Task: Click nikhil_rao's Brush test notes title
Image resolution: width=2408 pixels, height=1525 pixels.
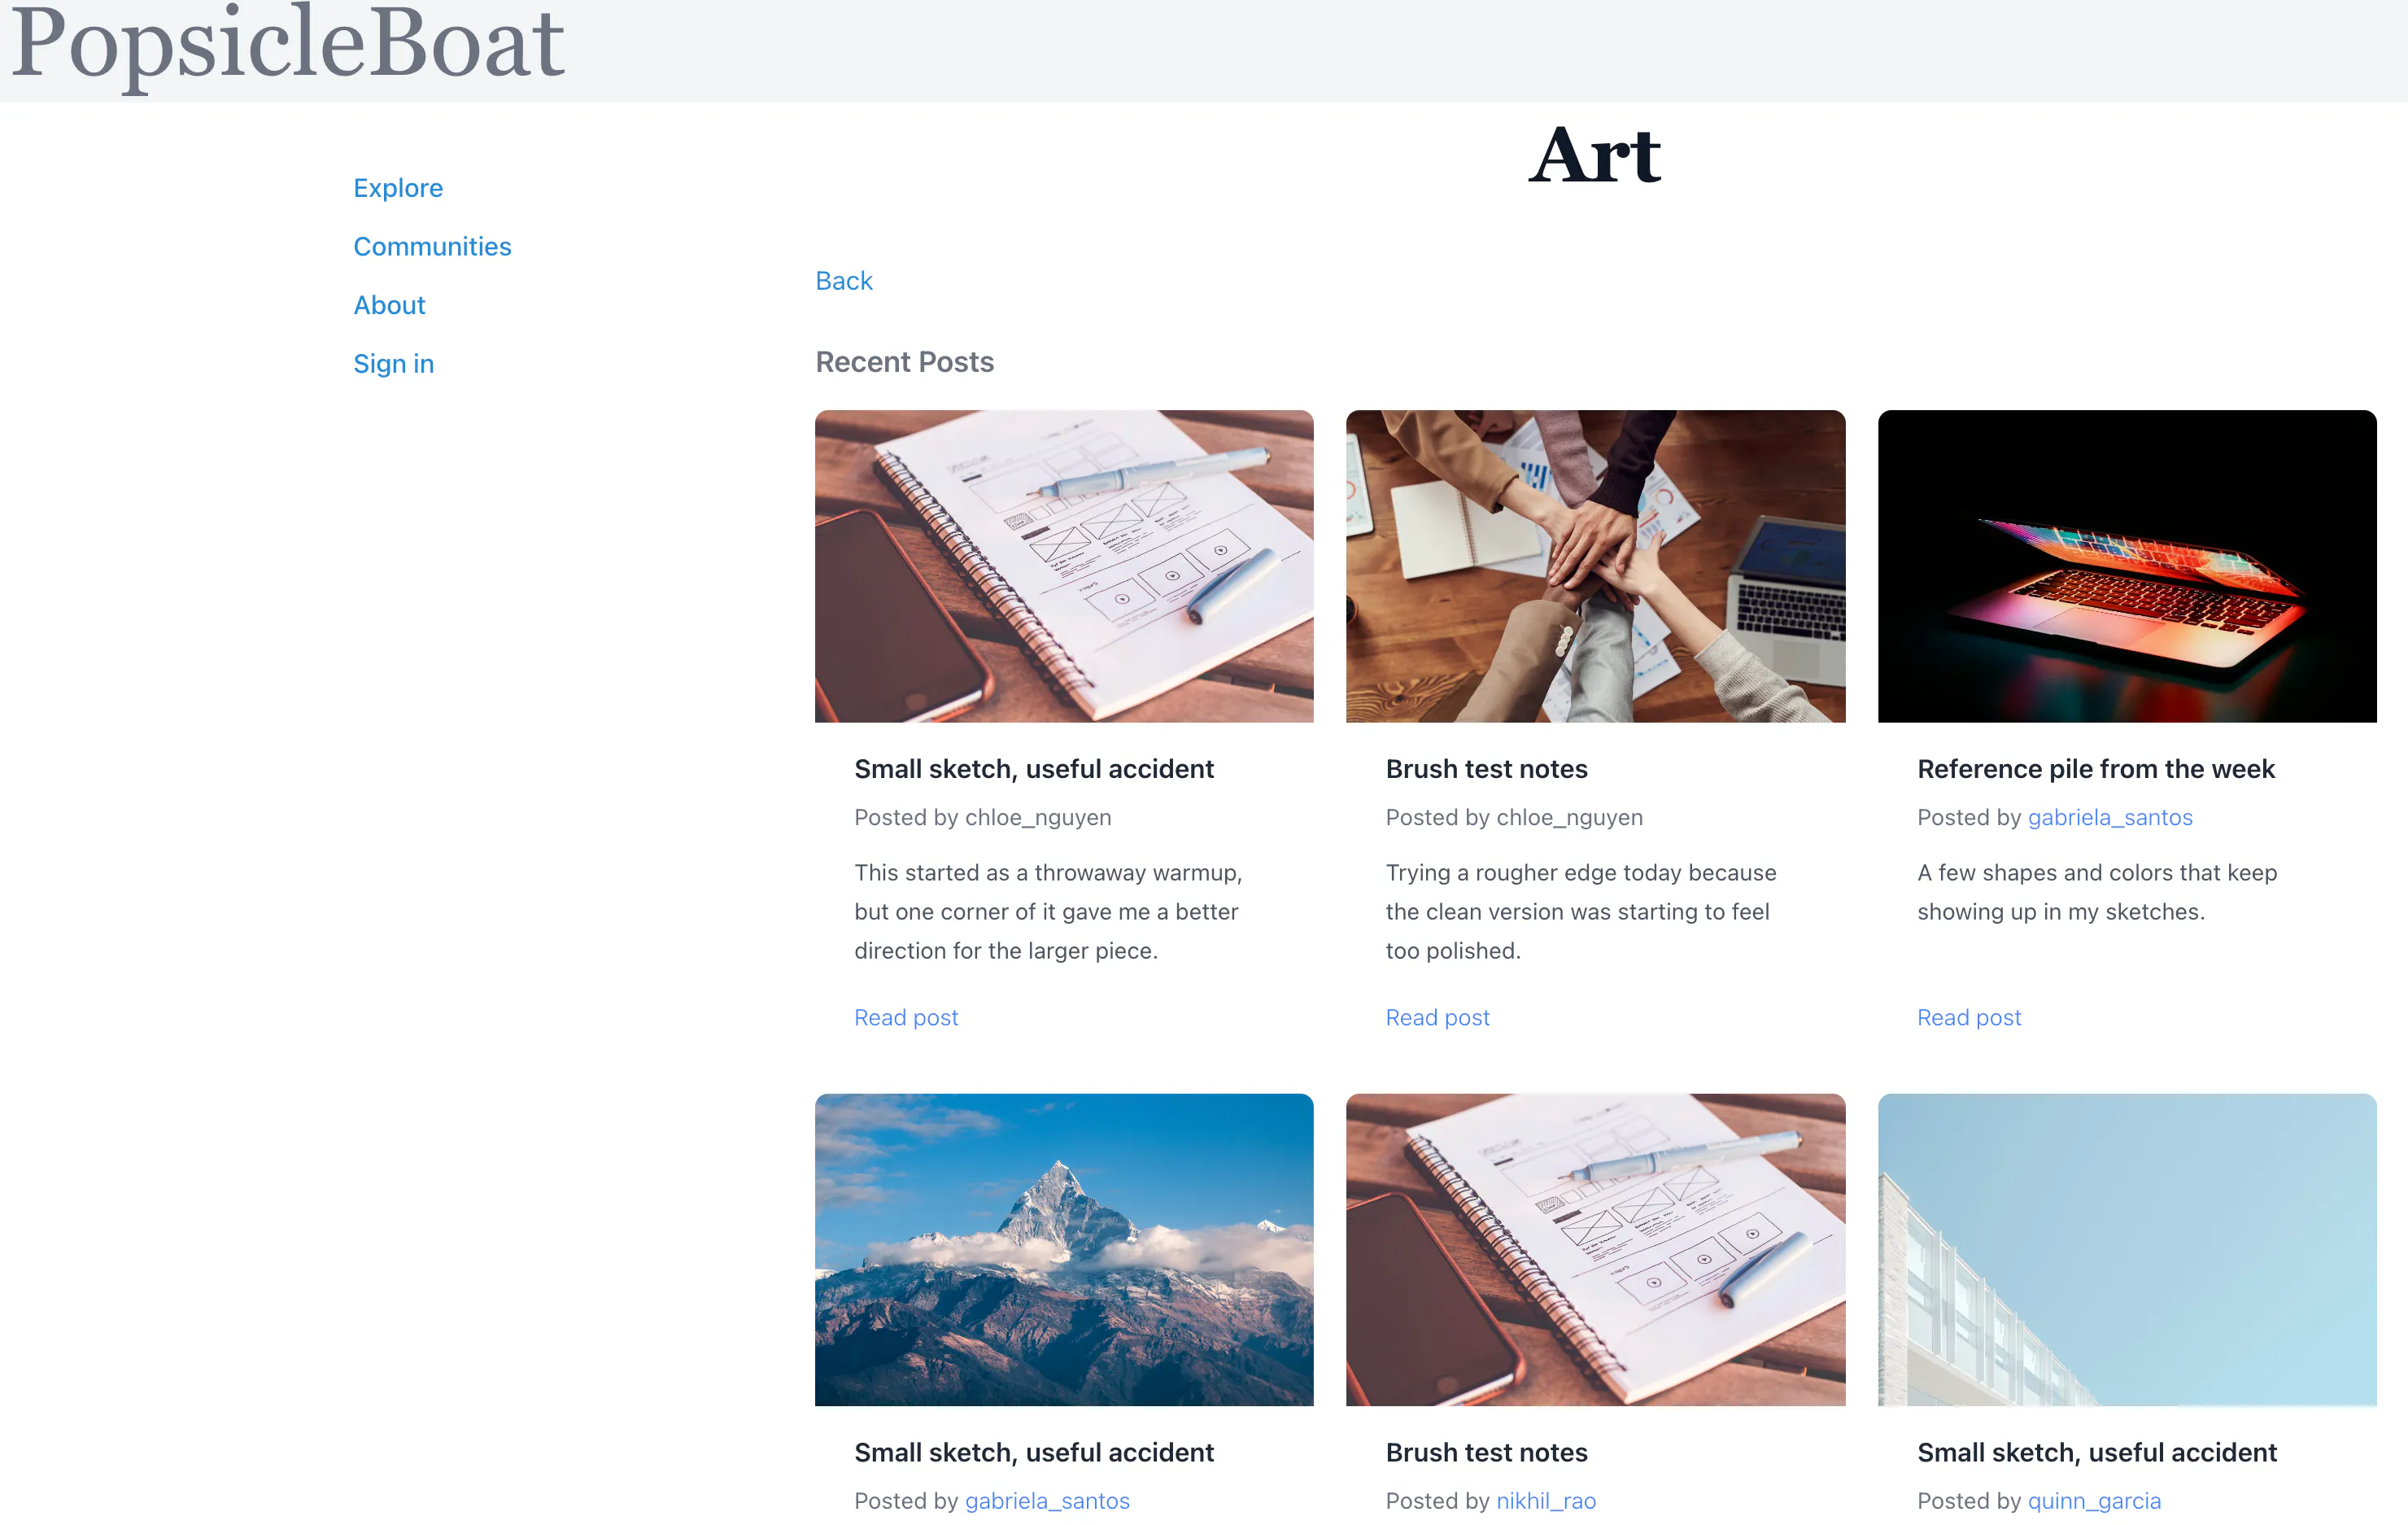Action: click(1486, 1452)
